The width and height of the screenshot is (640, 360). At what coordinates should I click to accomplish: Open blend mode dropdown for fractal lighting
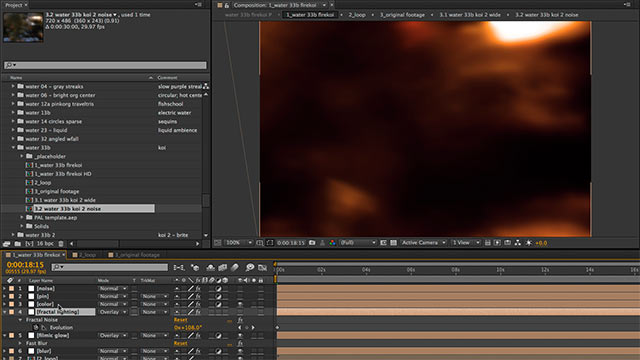click(112, 312)
